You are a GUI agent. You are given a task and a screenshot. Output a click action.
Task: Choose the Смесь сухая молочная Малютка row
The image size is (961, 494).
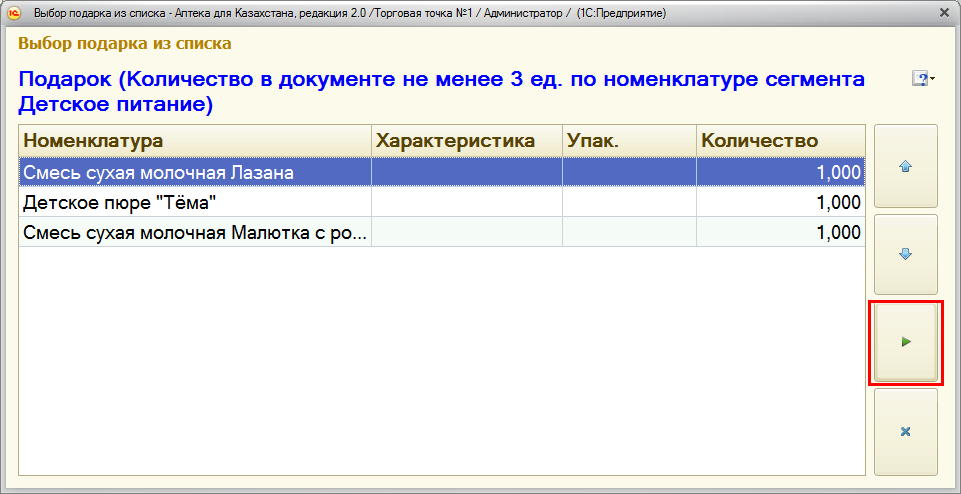(x=195, y=232)
